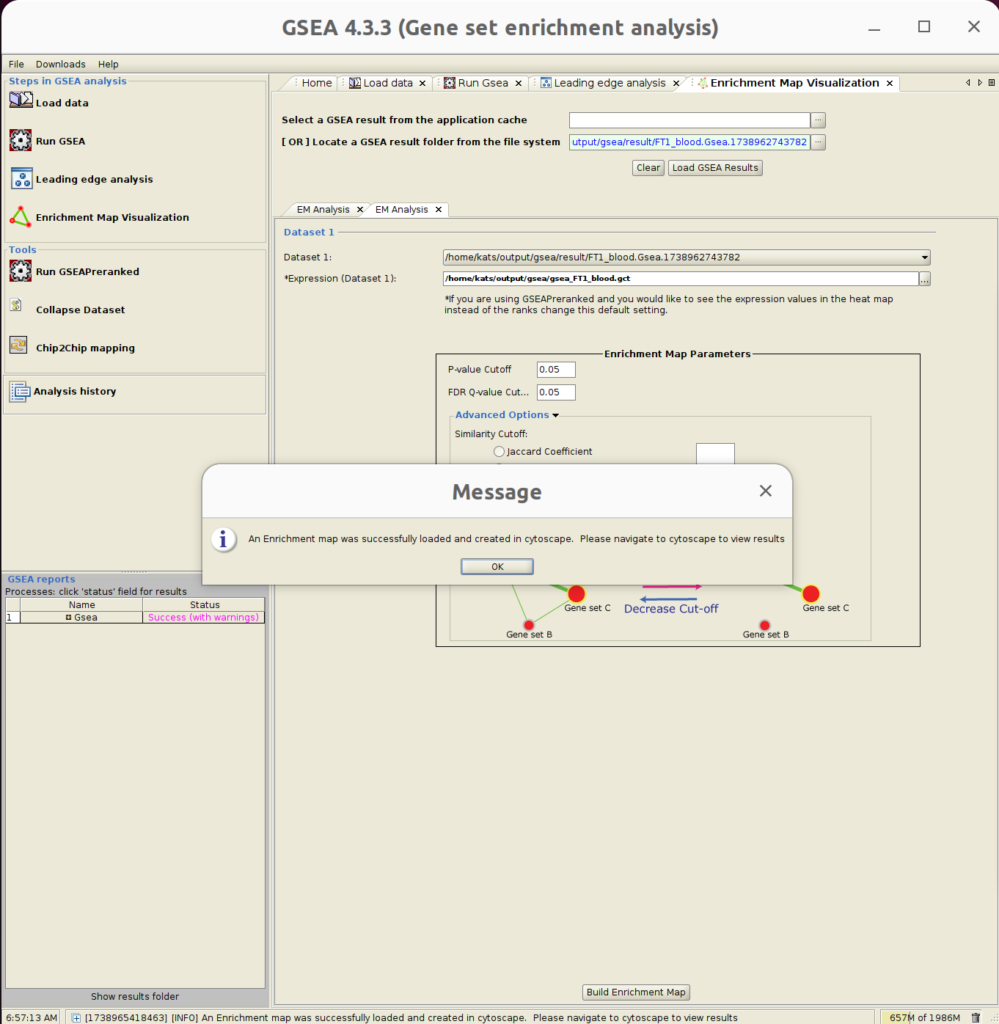Close the Leading edge analysis tab
This screenshot has width=999, height=1024.
coord(676,83)
